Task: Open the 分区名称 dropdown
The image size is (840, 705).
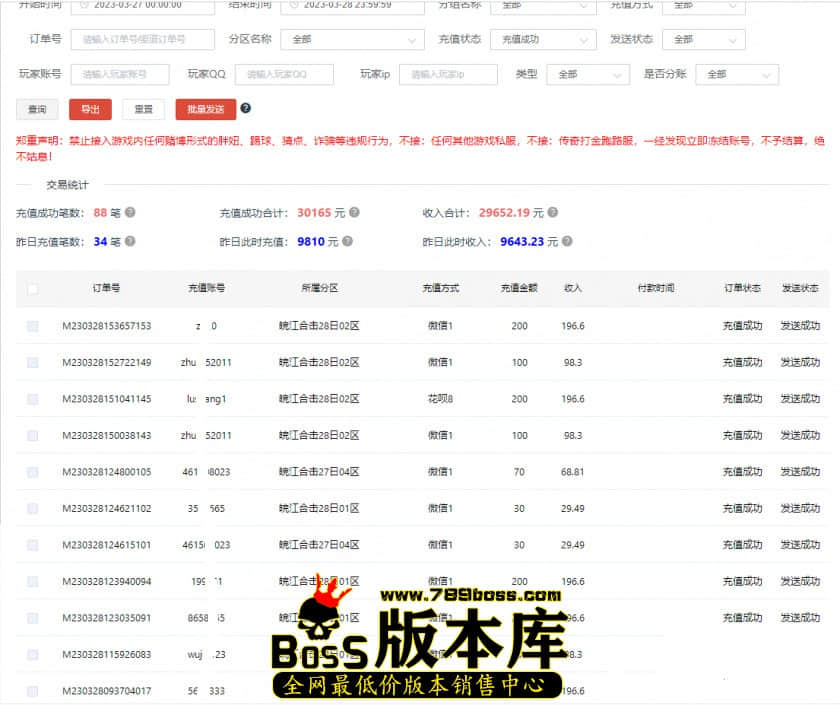Action: pos(352,40)
